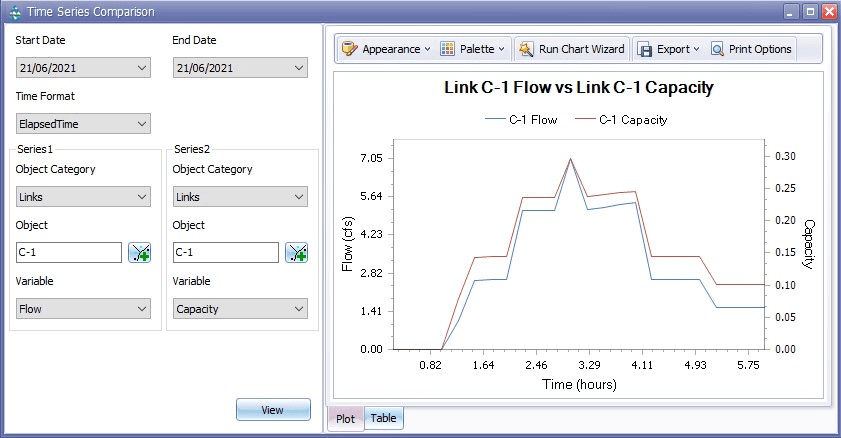Launch the Run Chart Wizard
The width and height of the screenshot is (841, 438).
pyautogui.click(x=572, y=49)
